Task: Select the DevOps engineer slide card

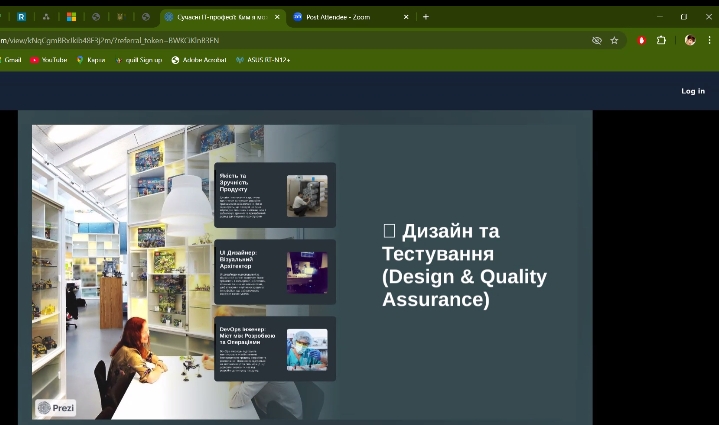Action: pyautogui.click(x=275, y=349)
